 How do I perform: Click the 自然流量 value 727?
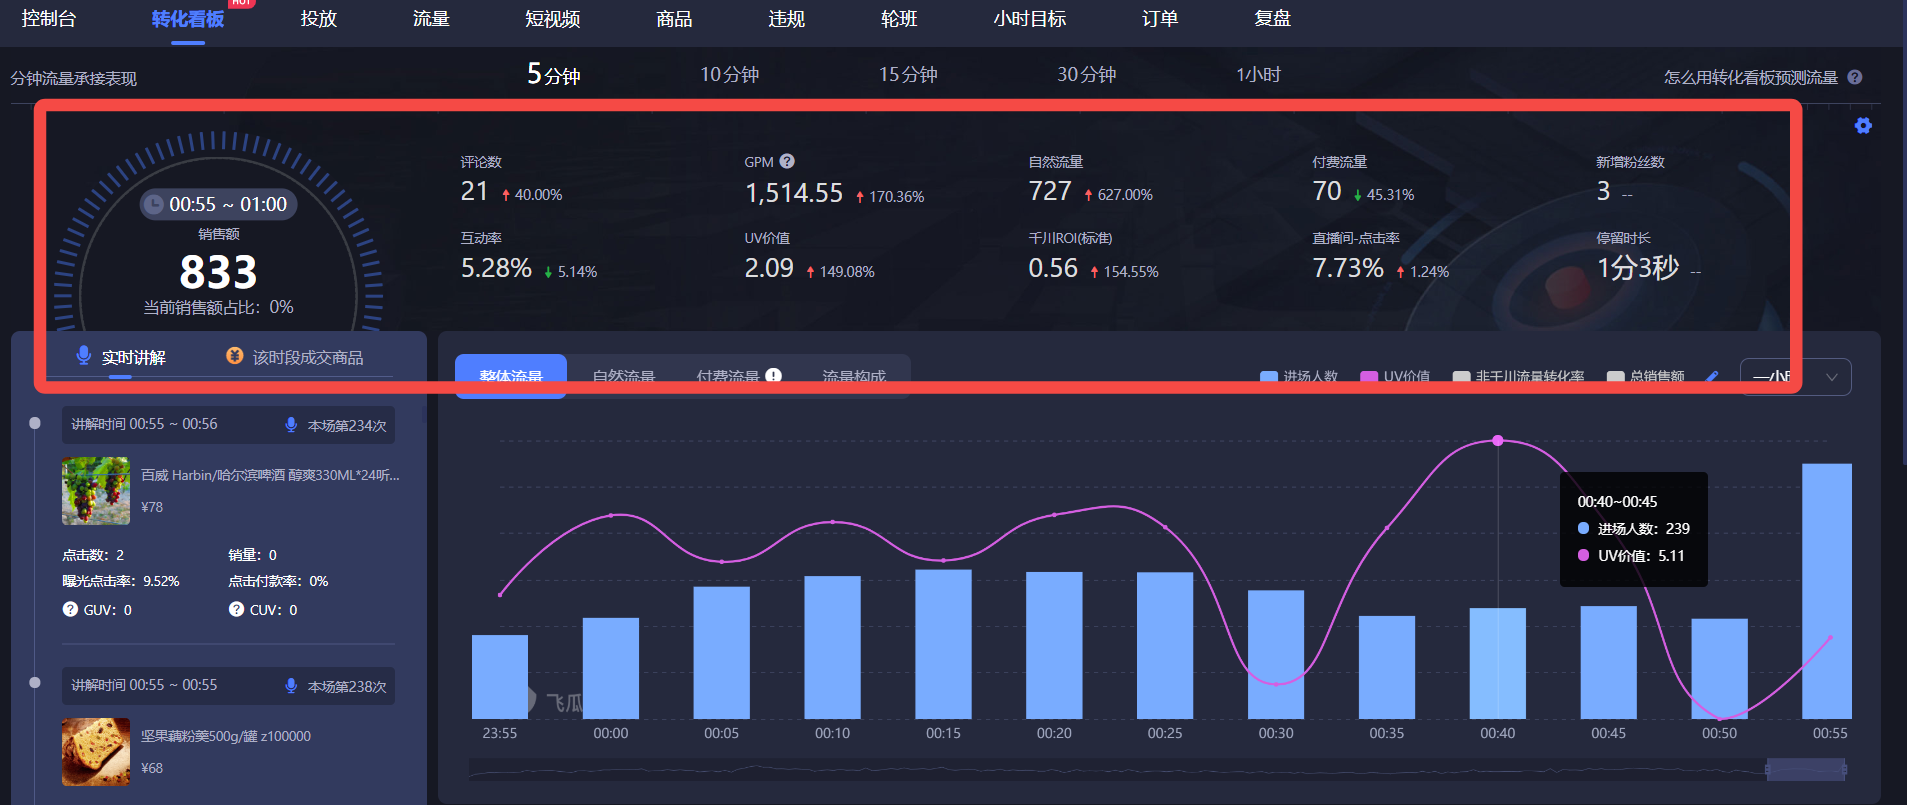pyautogui.click(x=1050, y=191)
